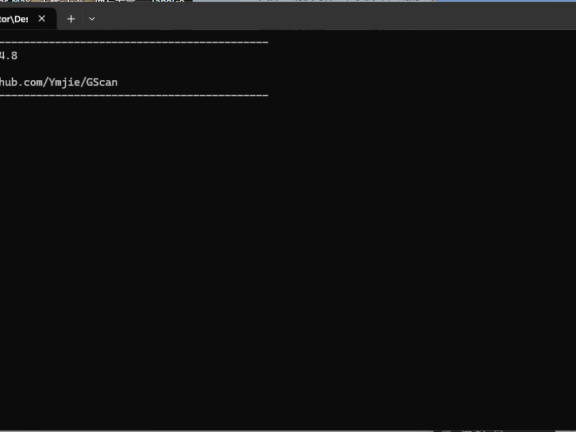Viewport: 576px width, 432px height.
Task: Click the divider between plus and chevron buttons
Action: pos(82,19)
